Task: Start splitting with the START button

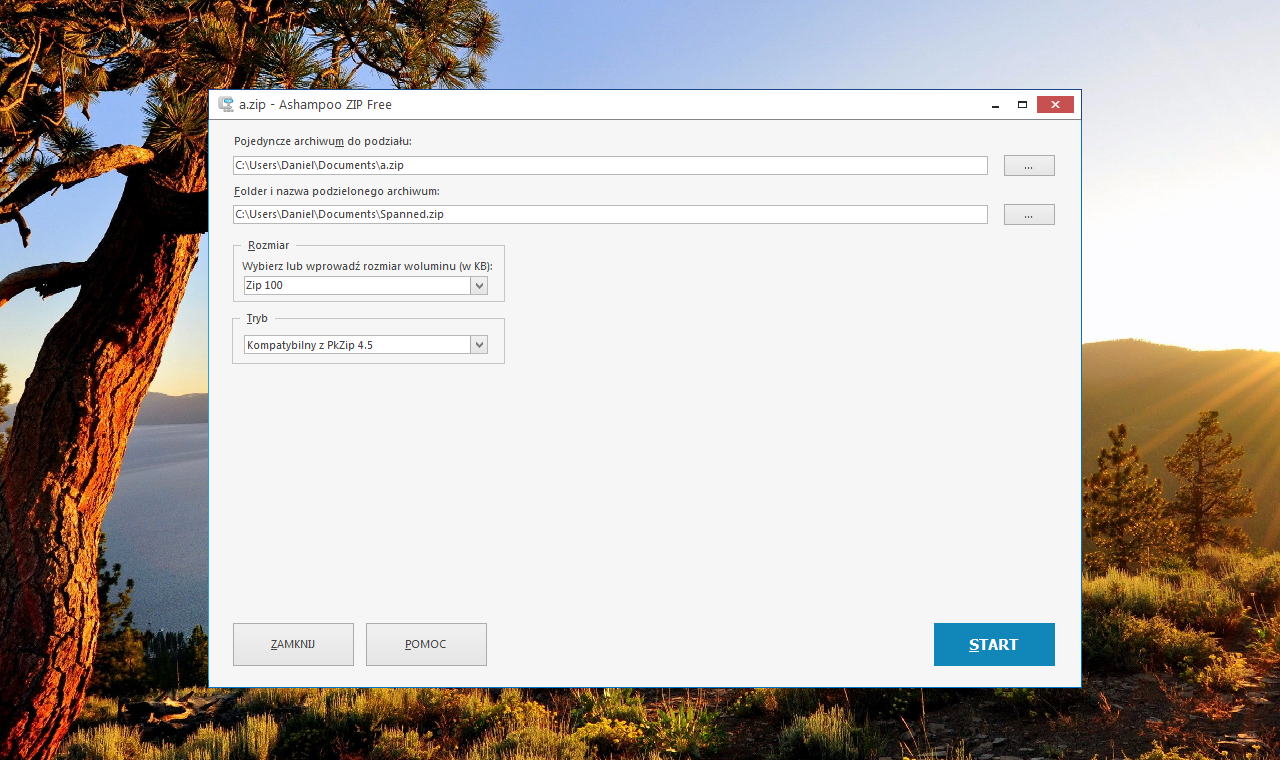Action: [994, 644]
